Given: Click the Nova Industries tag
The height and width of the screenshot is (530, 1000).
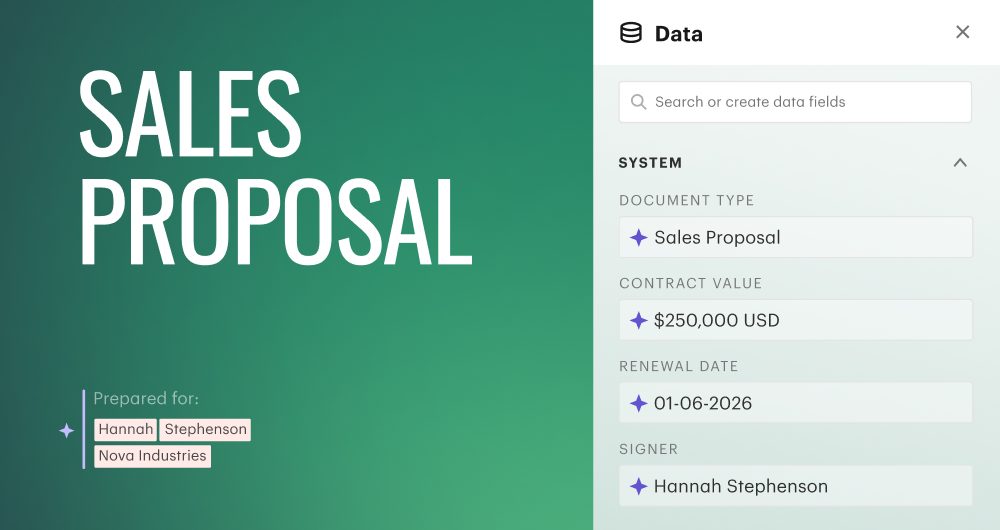Looking at the screenshot, I should click(152, 456).
